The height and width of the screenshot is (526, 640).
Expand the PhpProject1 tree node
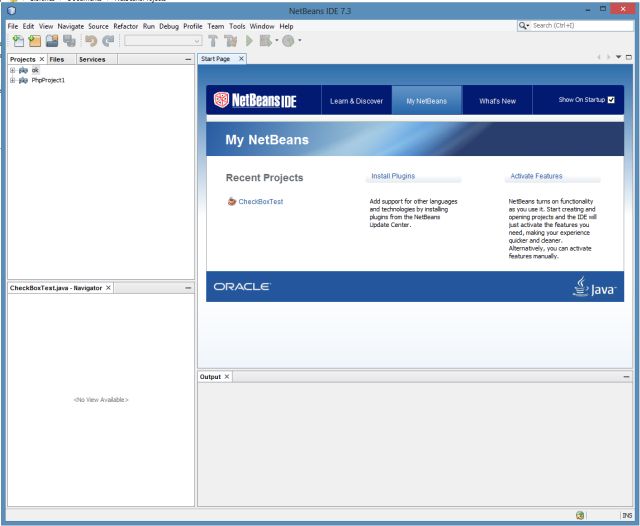13,80
